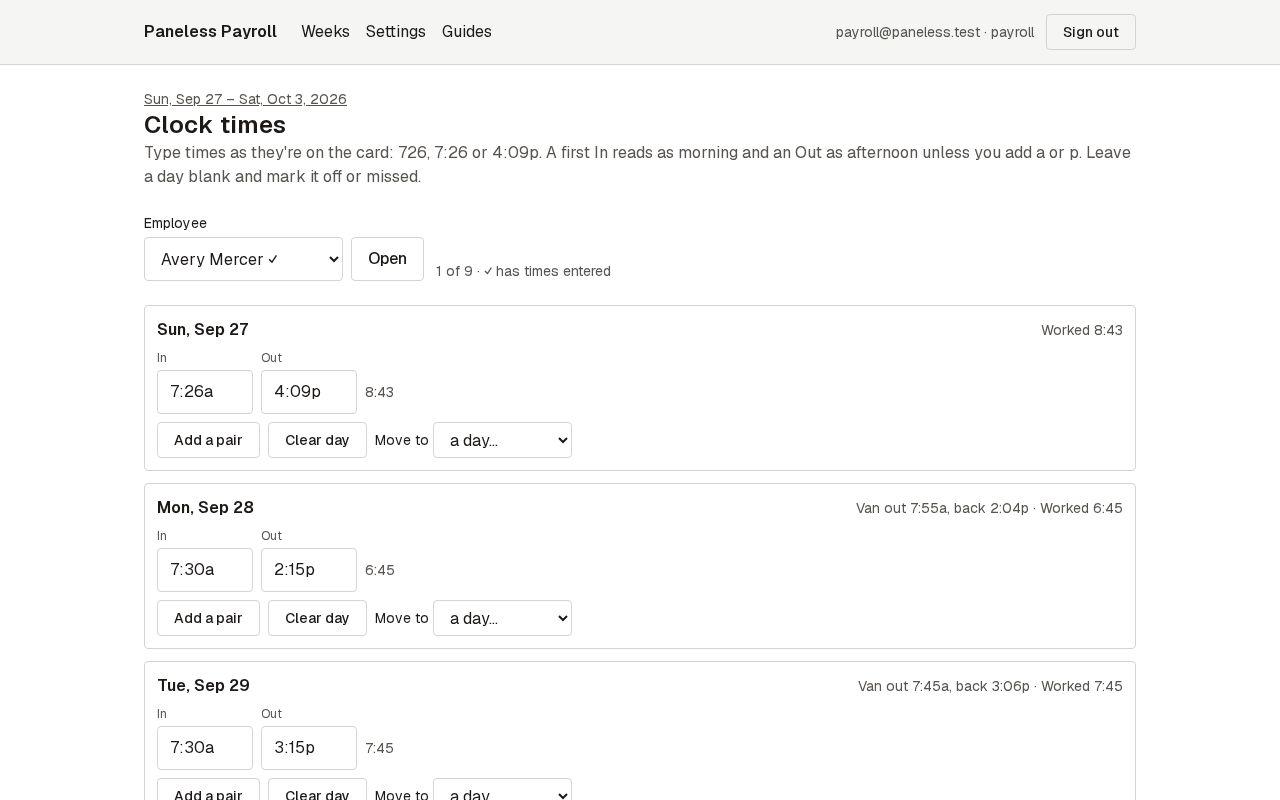Edit the Monday Out time 2:15p
Screen dimensions: 1280x800
(309, 570)
